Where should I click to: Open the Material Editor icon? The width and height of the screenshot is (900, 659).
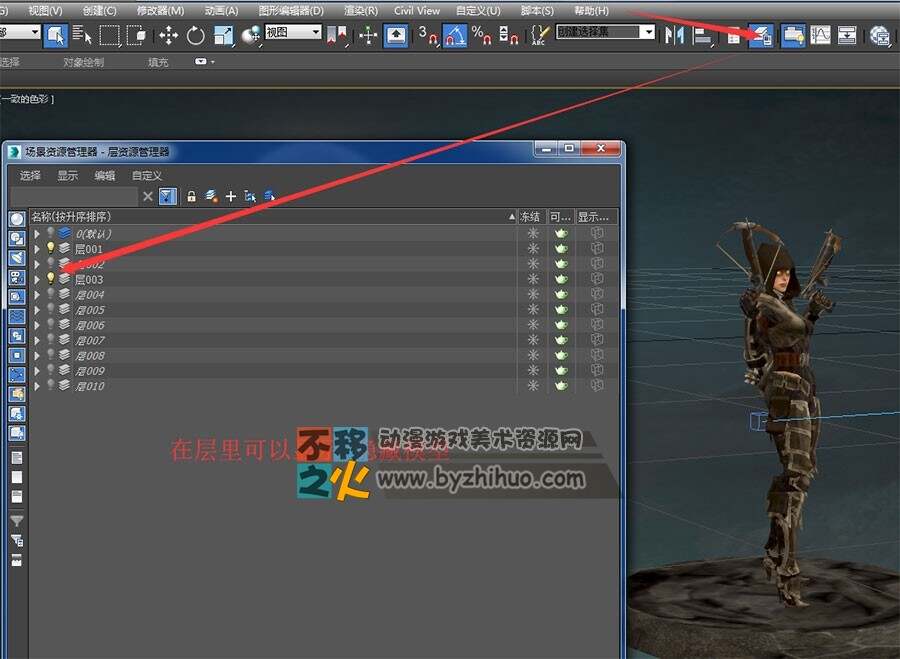coord(879,36)
